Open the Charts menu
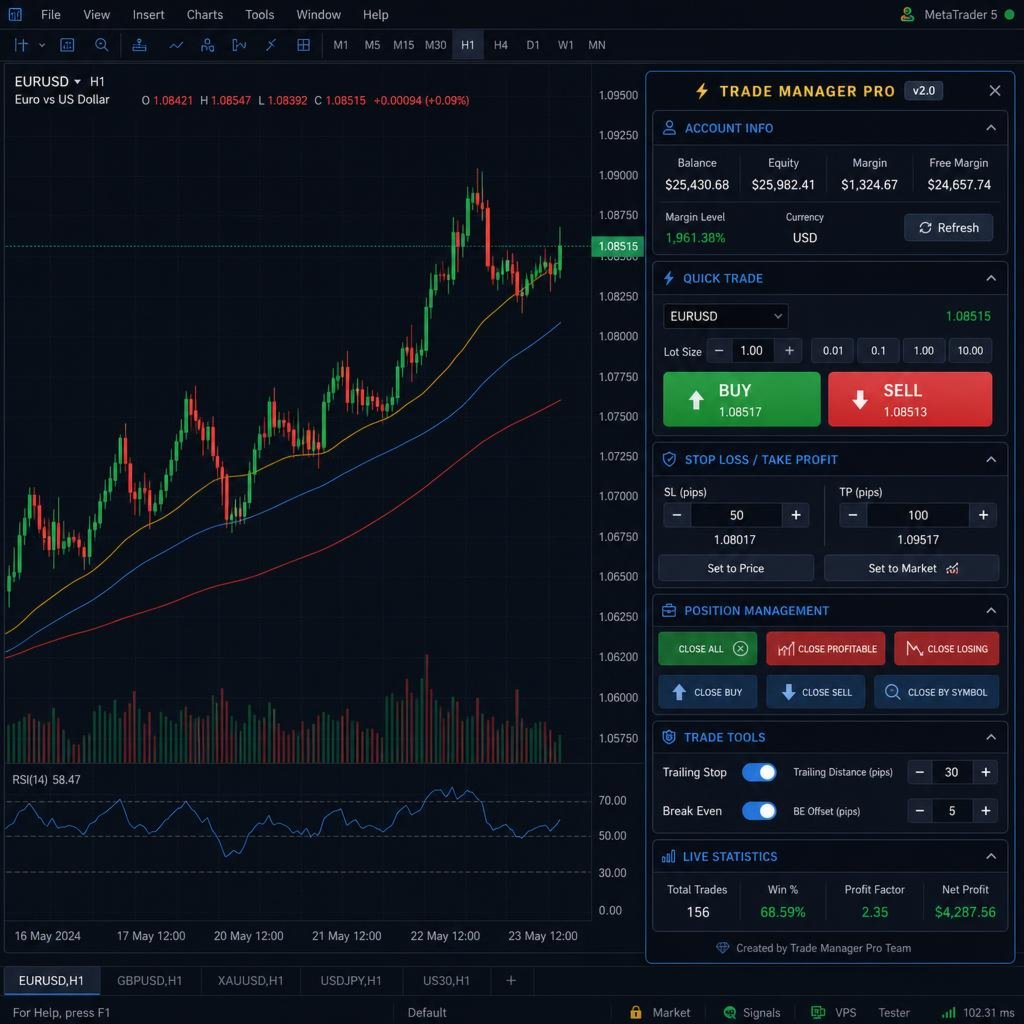The width and height of the screenshot is (1024, 1024). pyautogui.click(x=204, y=14)
